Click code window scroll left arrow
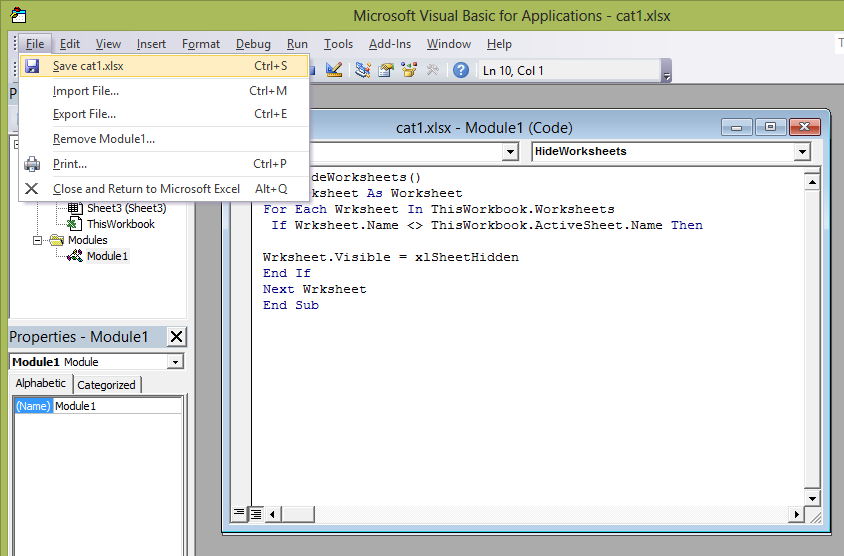This screenshot has width=844, height=556. point(272,515)
